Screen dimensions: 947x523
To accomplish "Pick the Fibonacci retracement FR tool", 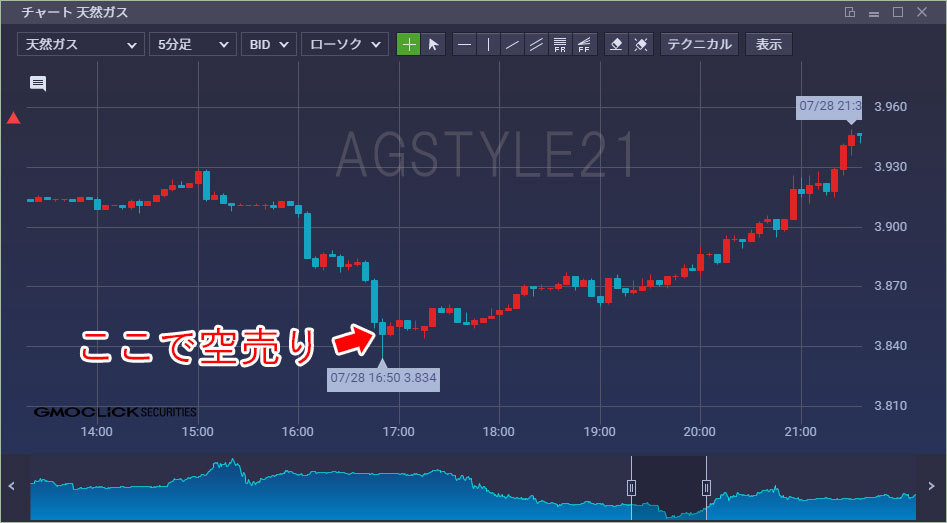I will [560, 44].
